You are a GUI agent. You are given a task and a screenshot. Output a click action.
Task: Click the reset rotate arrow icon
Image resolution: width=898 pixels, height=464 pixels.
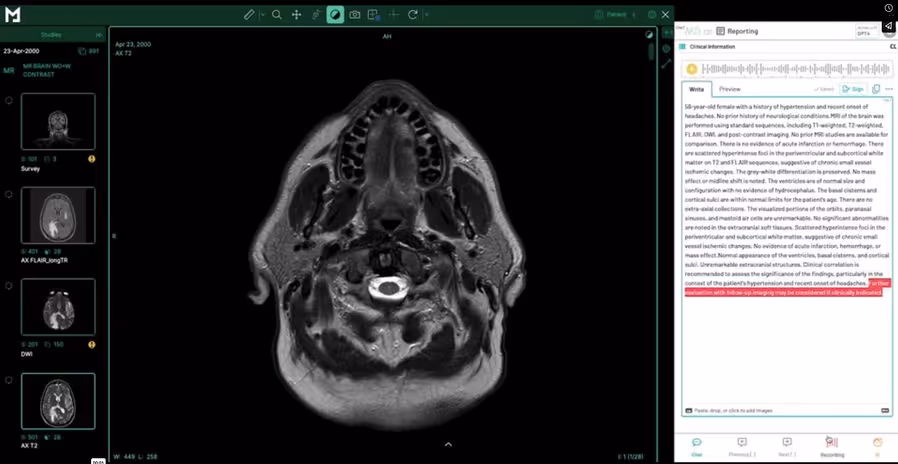[x=412, y=15]
